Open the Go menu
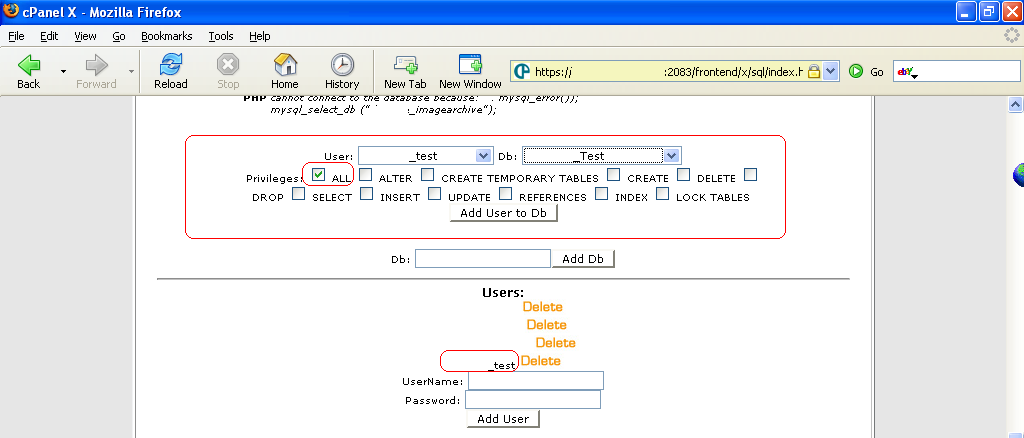 (x=119, y=36)
